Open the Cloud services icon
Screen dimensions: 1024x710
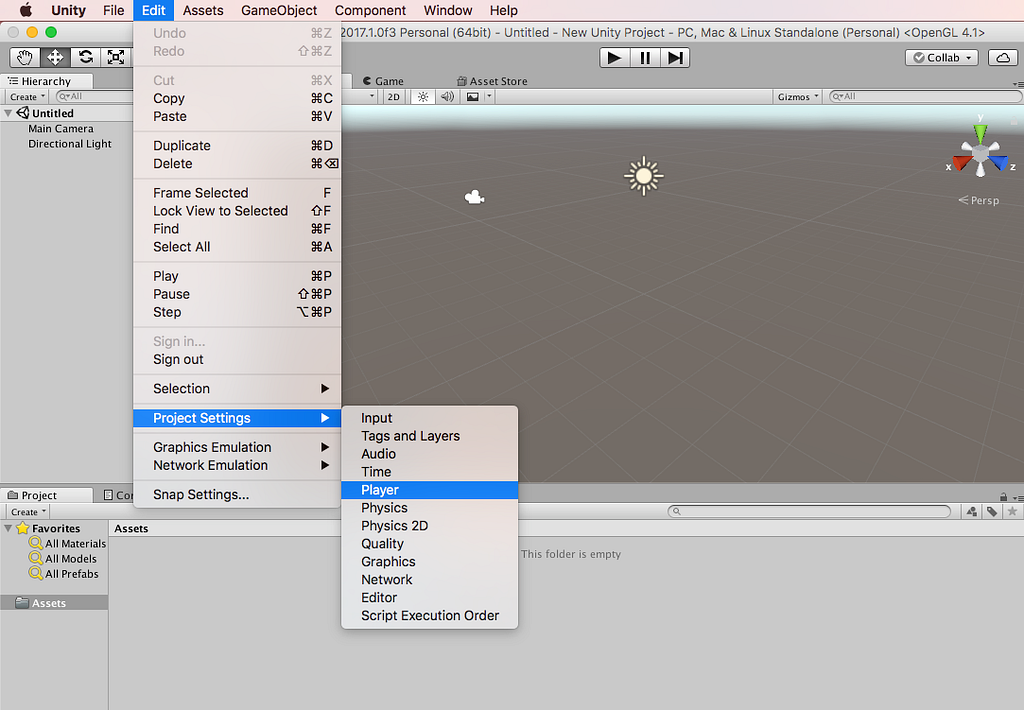(x=1003, y=57)
